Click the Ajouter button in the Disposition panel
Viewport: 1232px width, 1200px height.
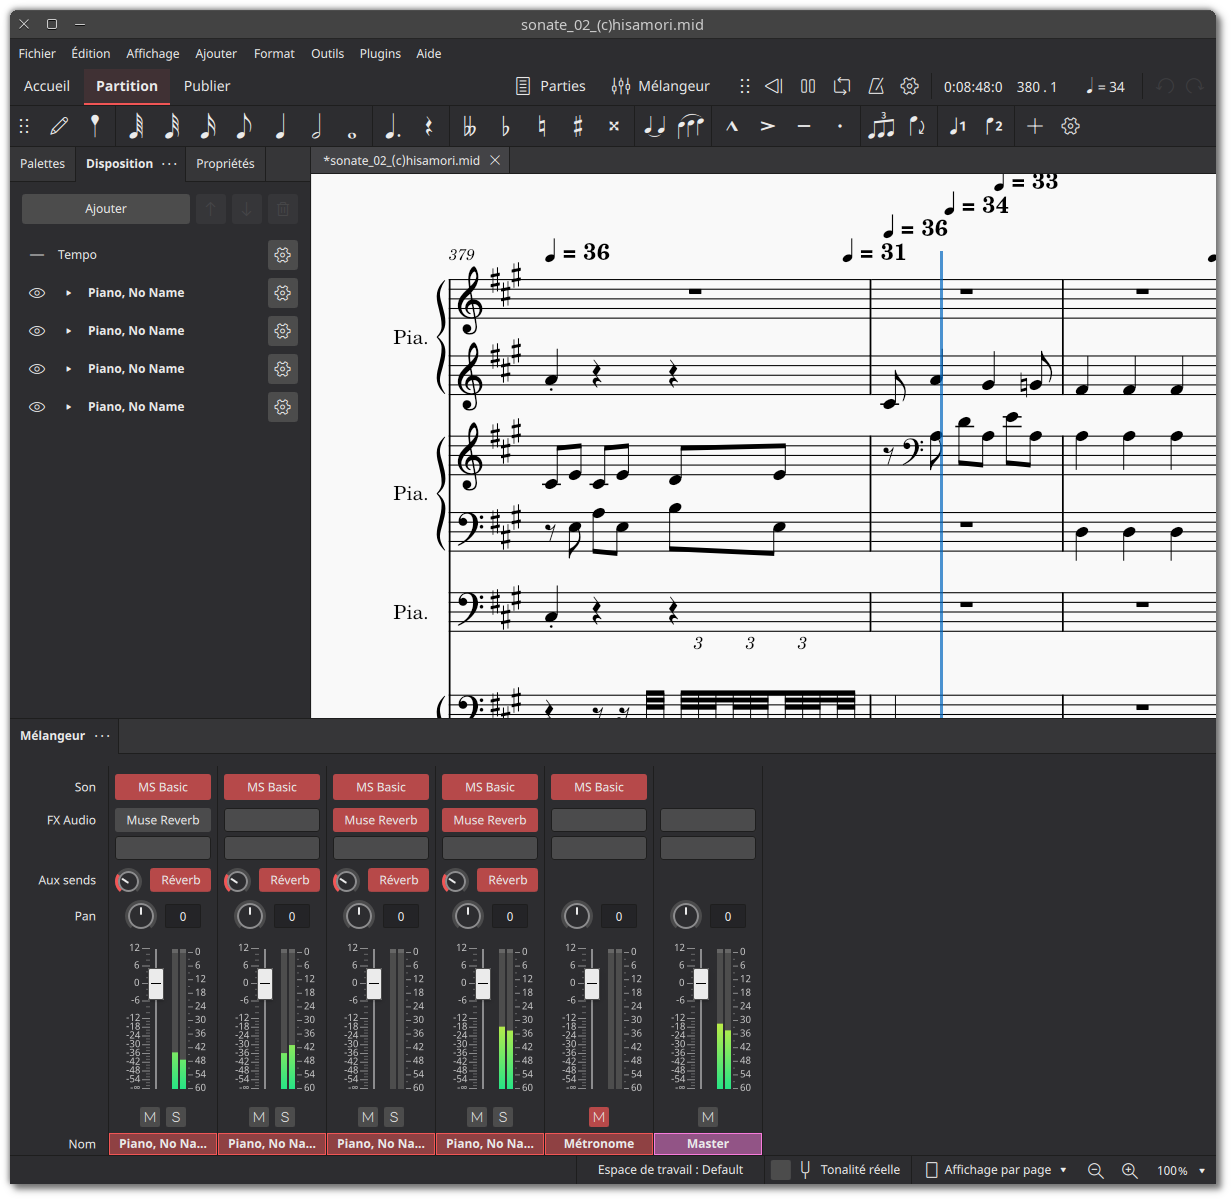pyautogui.click(x=105, y=208)
